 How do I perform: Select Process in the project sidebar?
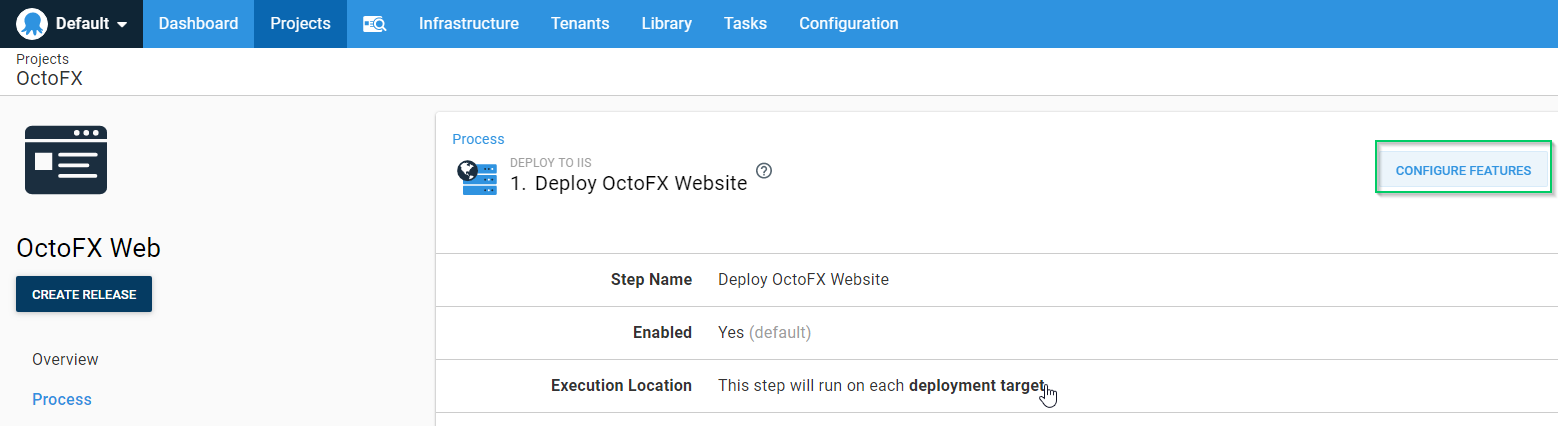(x=62, y=399)
